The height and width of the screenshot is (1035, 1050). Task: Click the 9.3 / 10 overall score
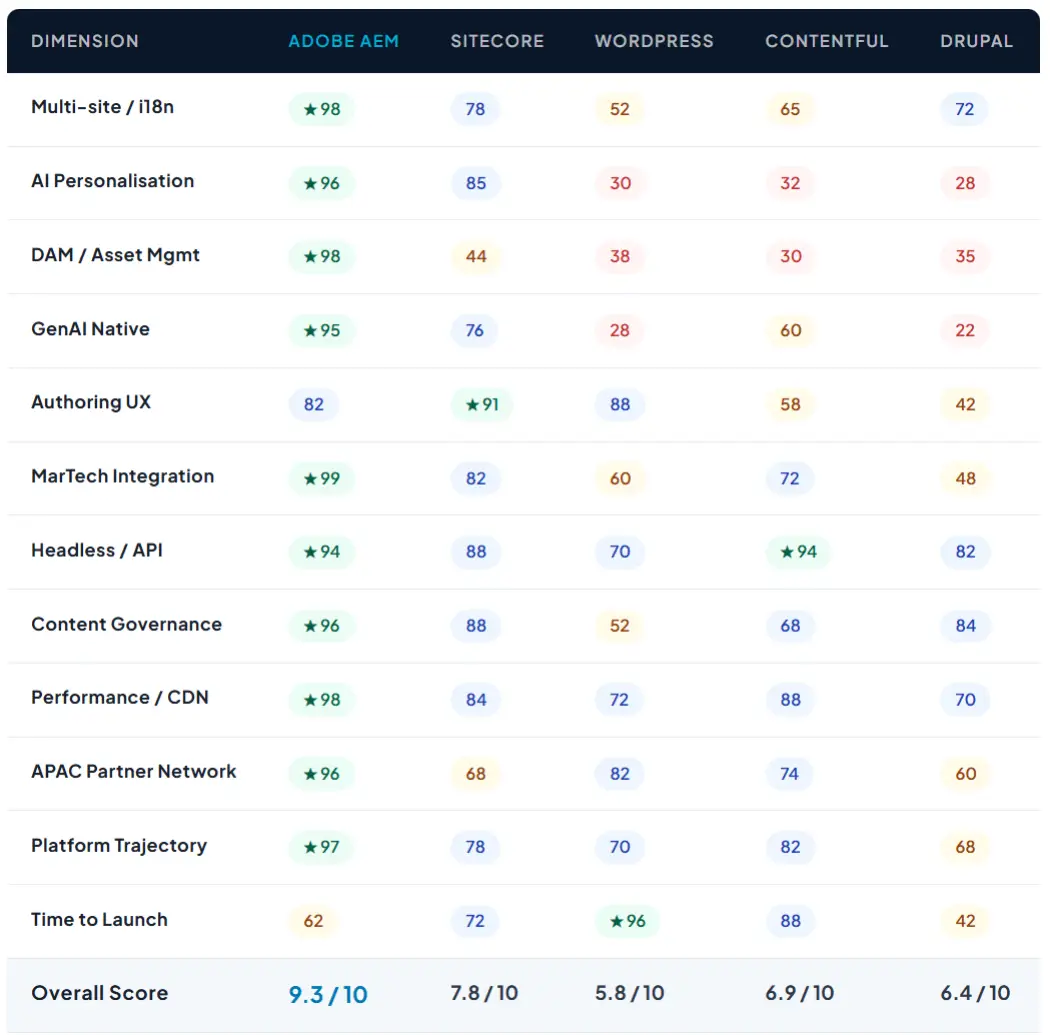tap(328, 995)
